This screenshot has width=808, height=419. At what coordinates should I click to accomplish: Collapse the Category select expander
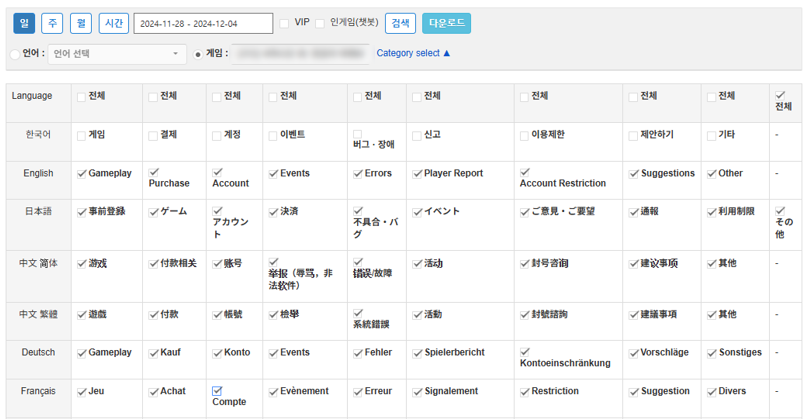[x=413, y=53]
